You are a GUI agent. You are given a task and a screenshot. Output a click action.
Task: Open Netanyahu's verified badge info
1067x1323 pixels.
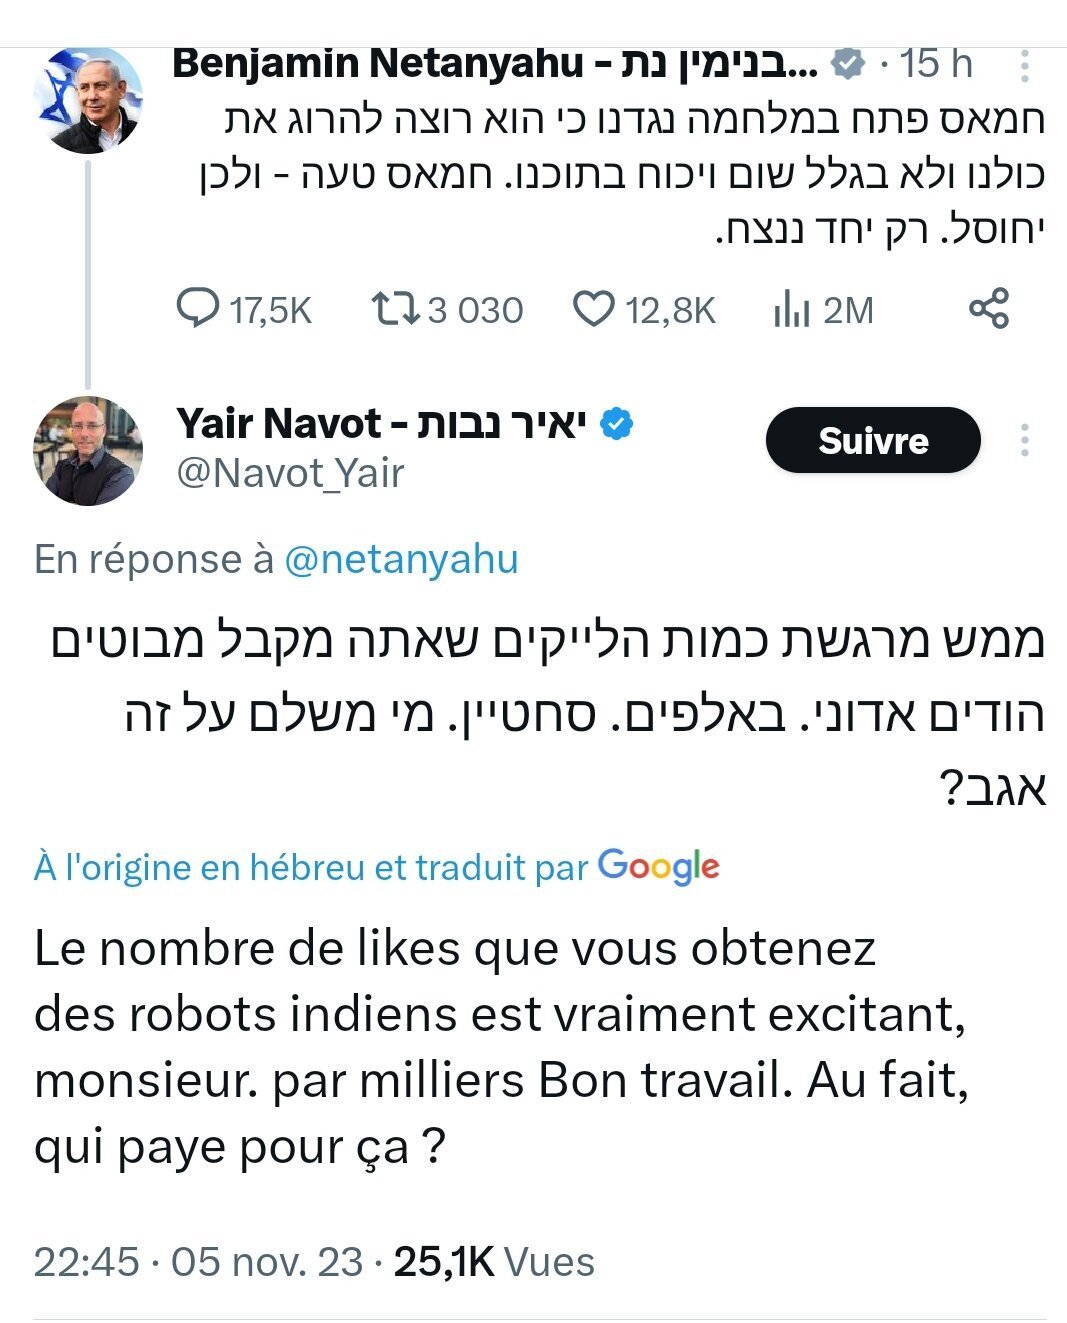point(848,65)
